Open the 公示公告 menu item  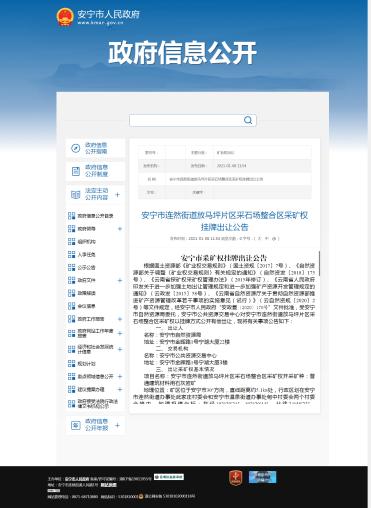(x=86, y=268)
